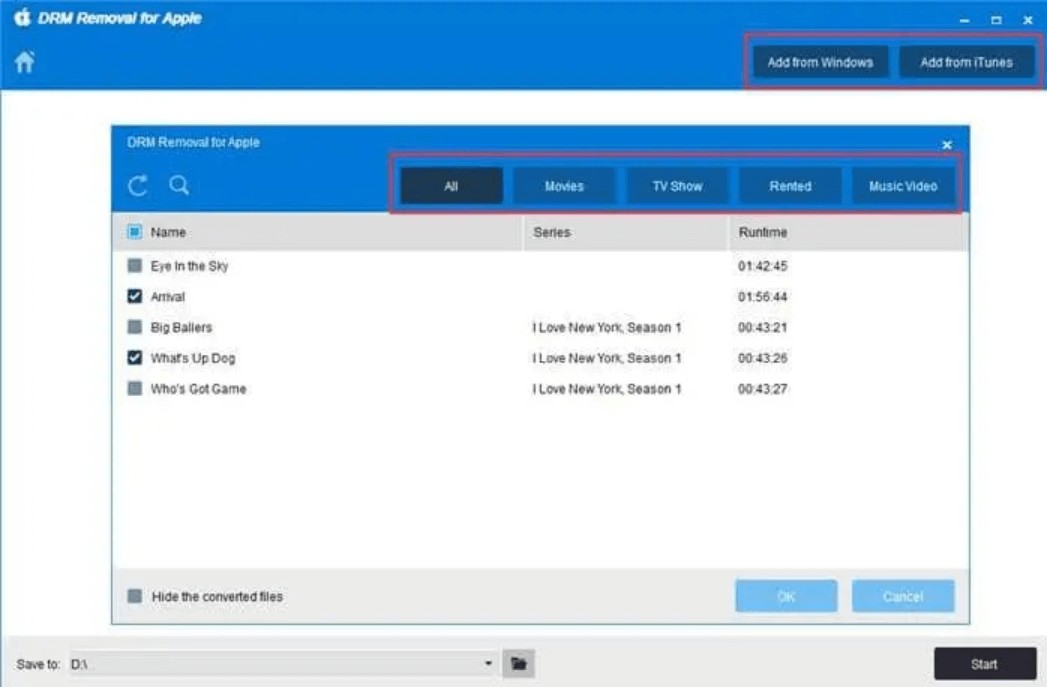Click the Apple logo in title bar
Screen dimensions: 1047x687
click(x=22, y=18)
